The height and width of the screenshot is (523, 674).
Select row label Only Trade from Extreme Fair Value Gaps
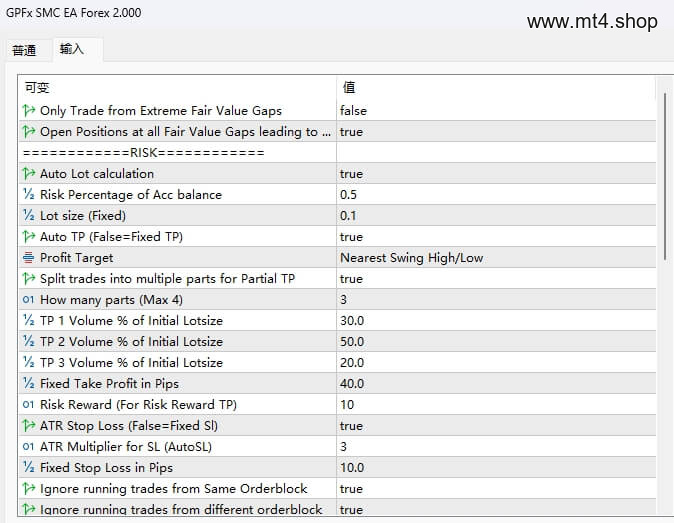[x=161, y=110]
